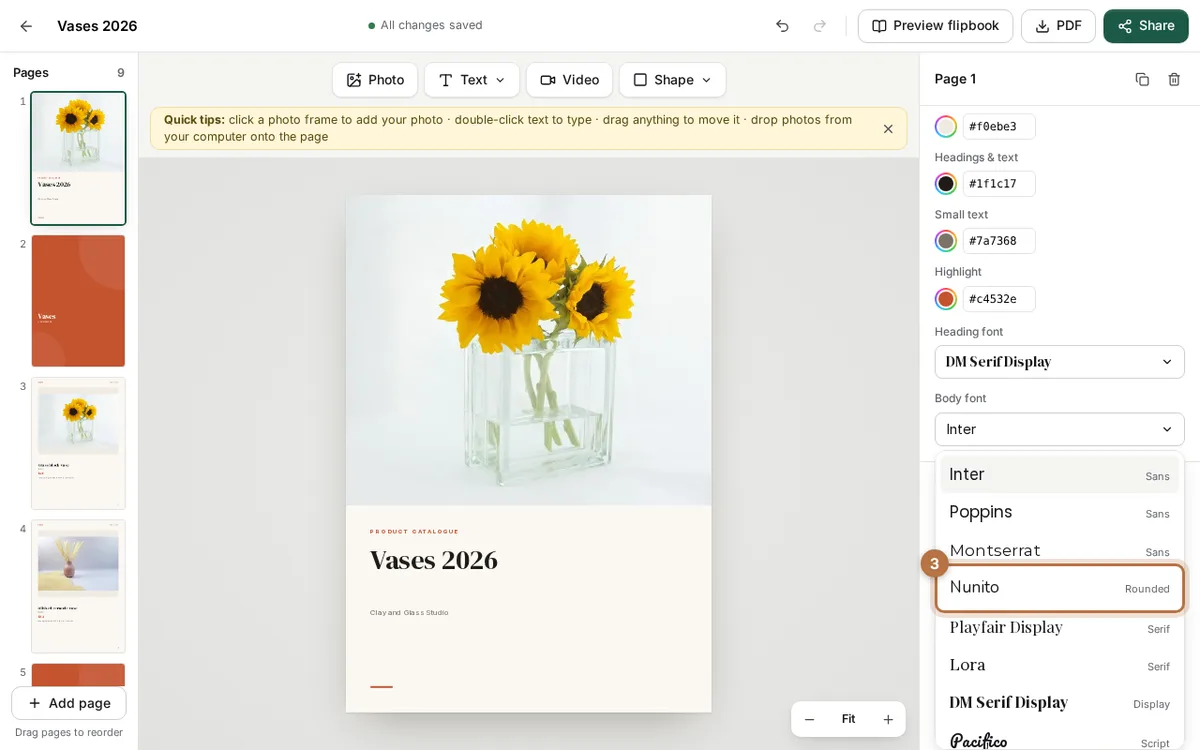The height and width of the screenshot is (750, 1200).
Task: Go back using the left arrow icon
Action: click(26, 26)
